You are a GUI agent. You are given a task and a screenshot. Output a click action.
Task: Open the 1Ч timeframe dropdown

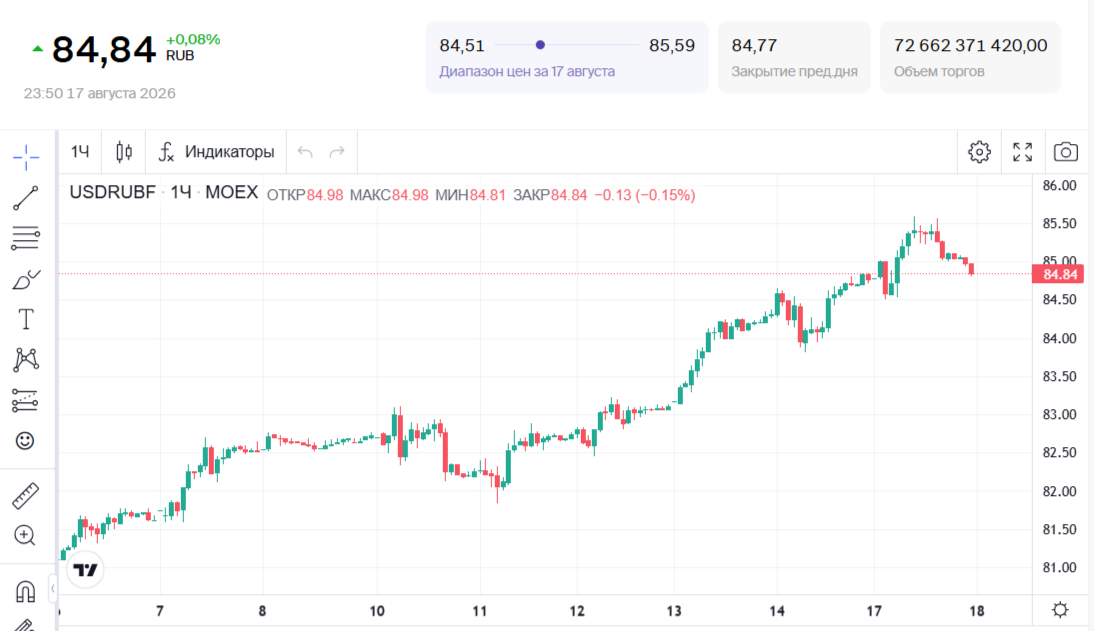tap(80, 151)
